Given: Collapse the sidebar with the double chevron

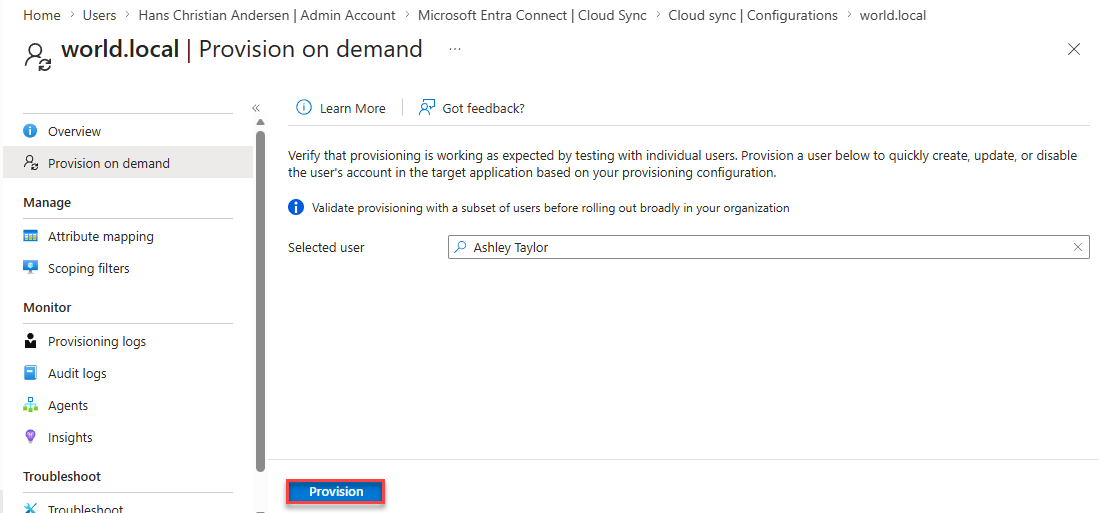Looking at the screenshot, I should [256, 107].
